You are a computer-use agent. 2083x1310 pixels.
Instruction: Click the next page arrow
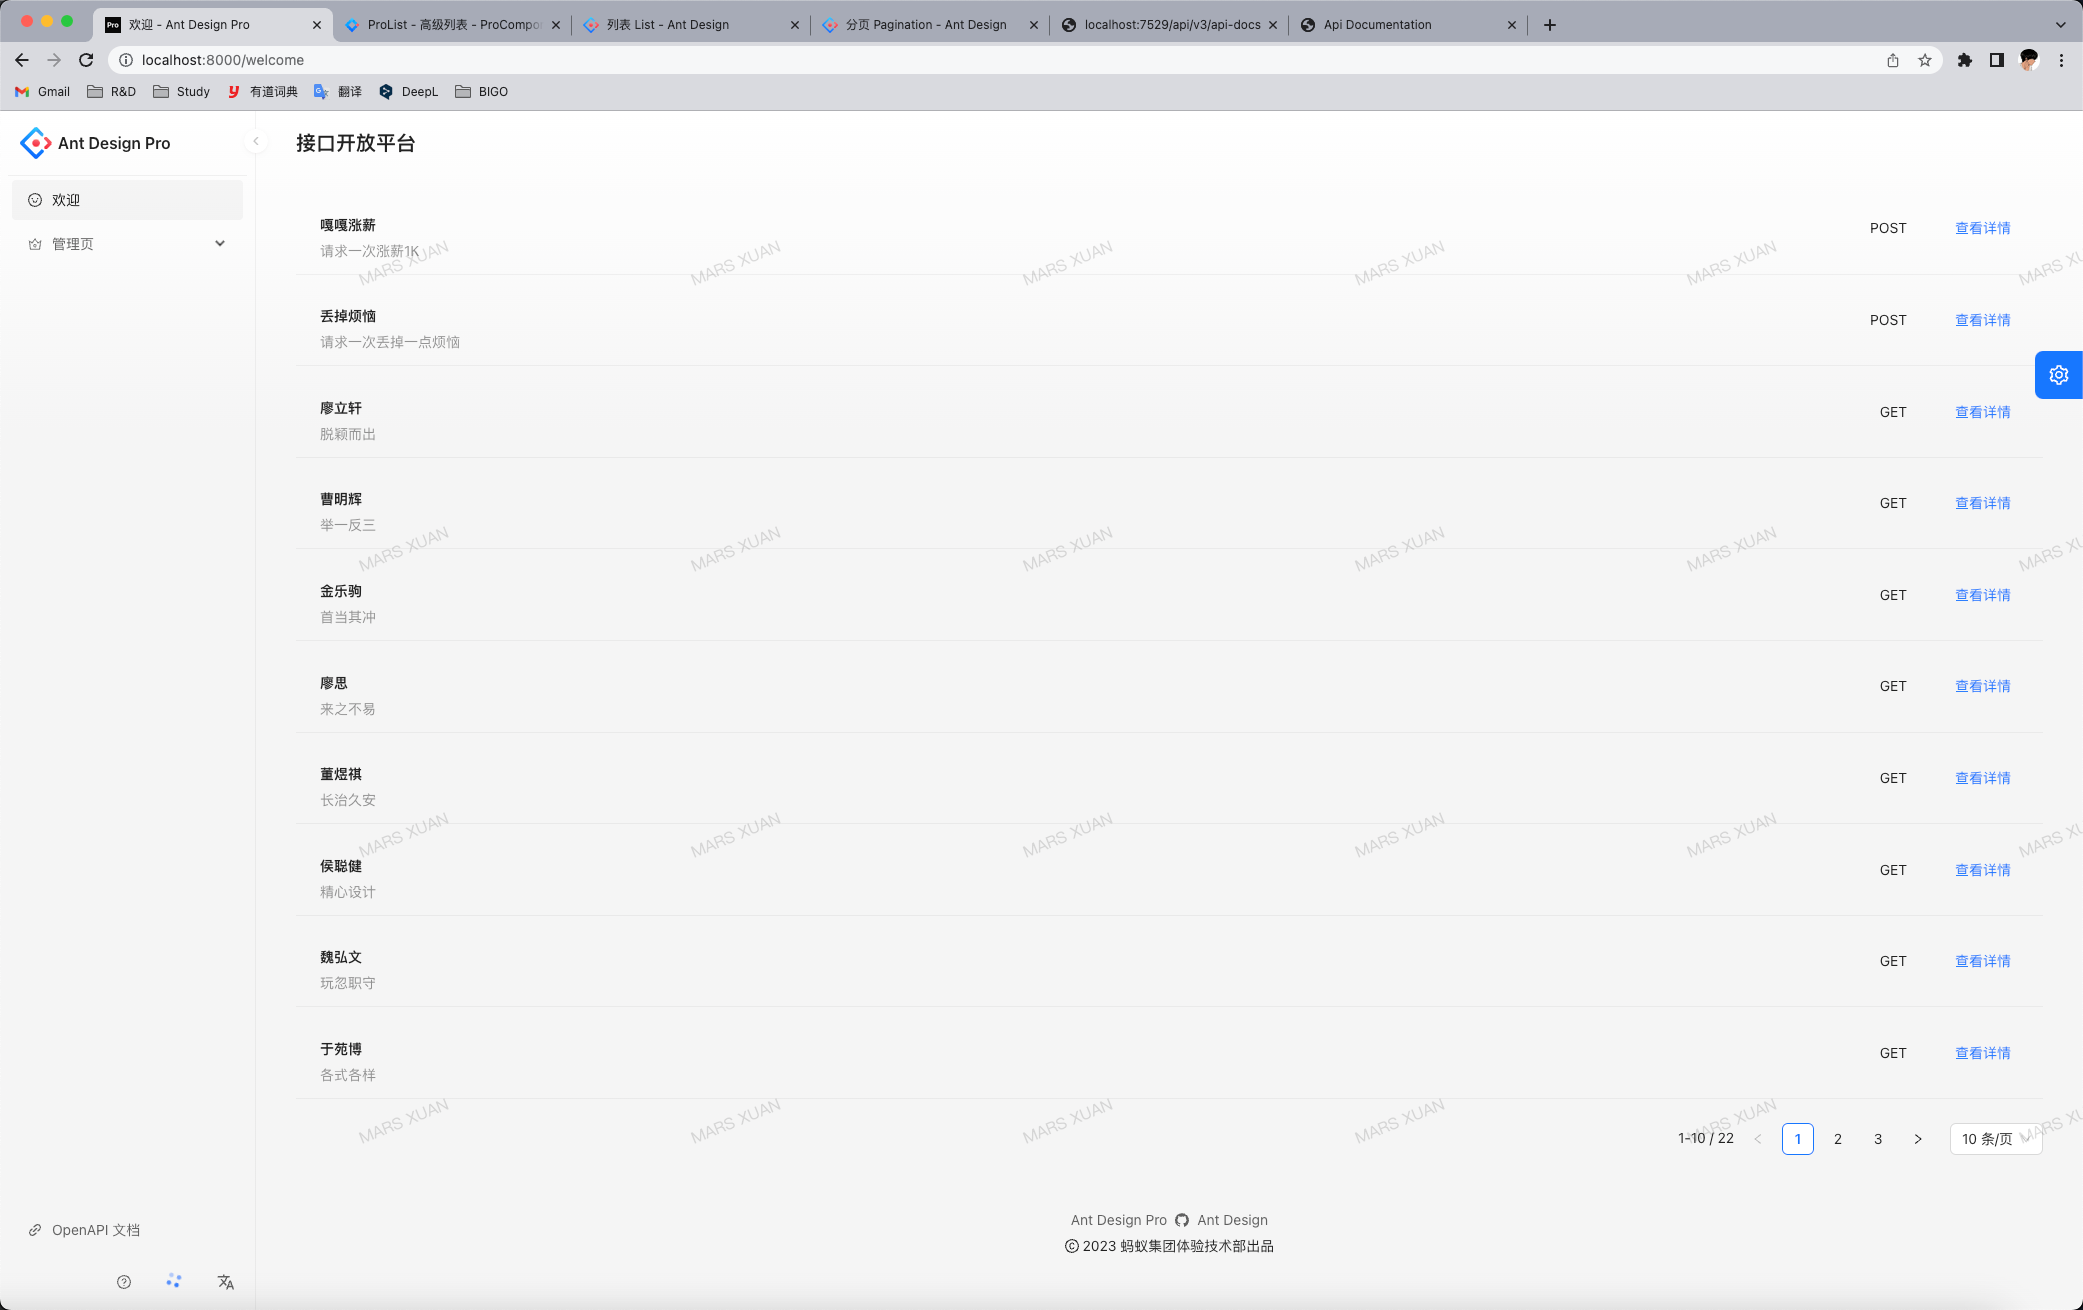click(1917, 1139)
